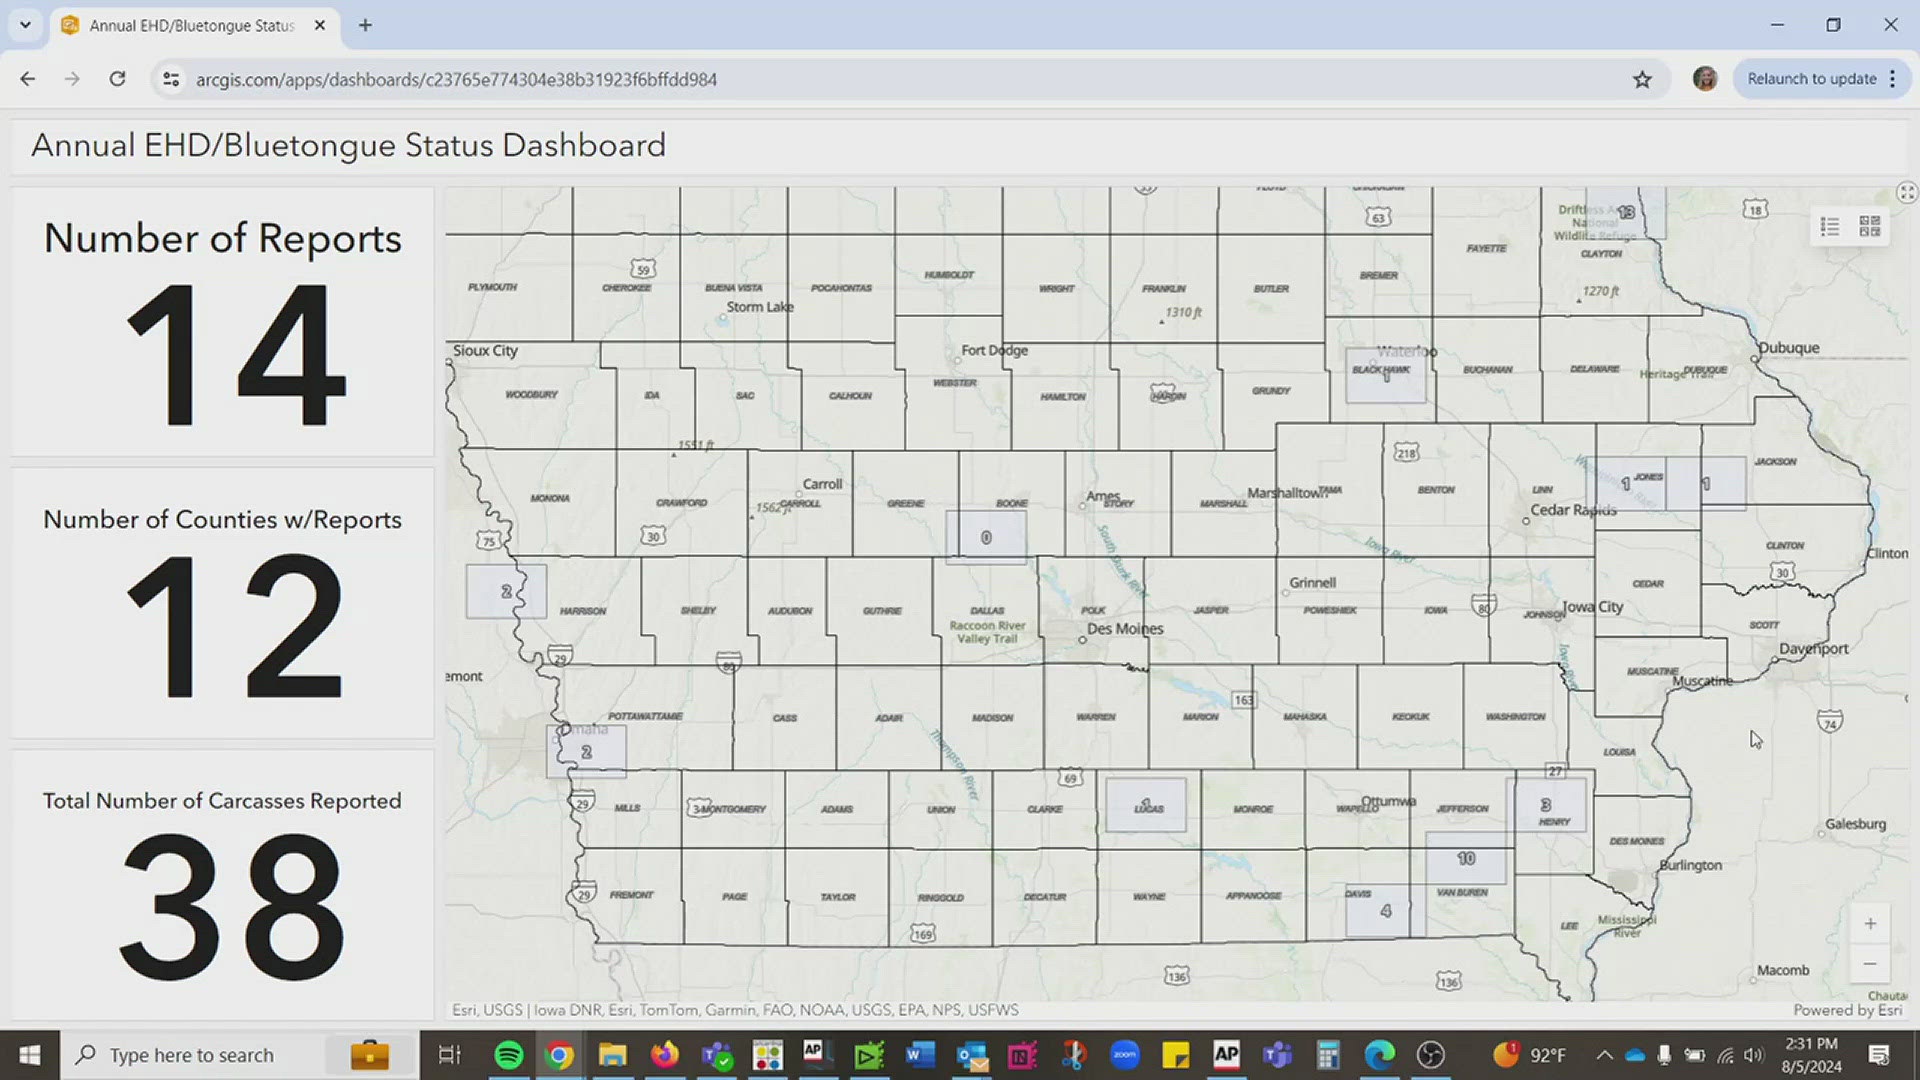Screen dimensions: 1920x1080
Task: Select Boone county marker showing 0
Action: click(x=986, y=537)
